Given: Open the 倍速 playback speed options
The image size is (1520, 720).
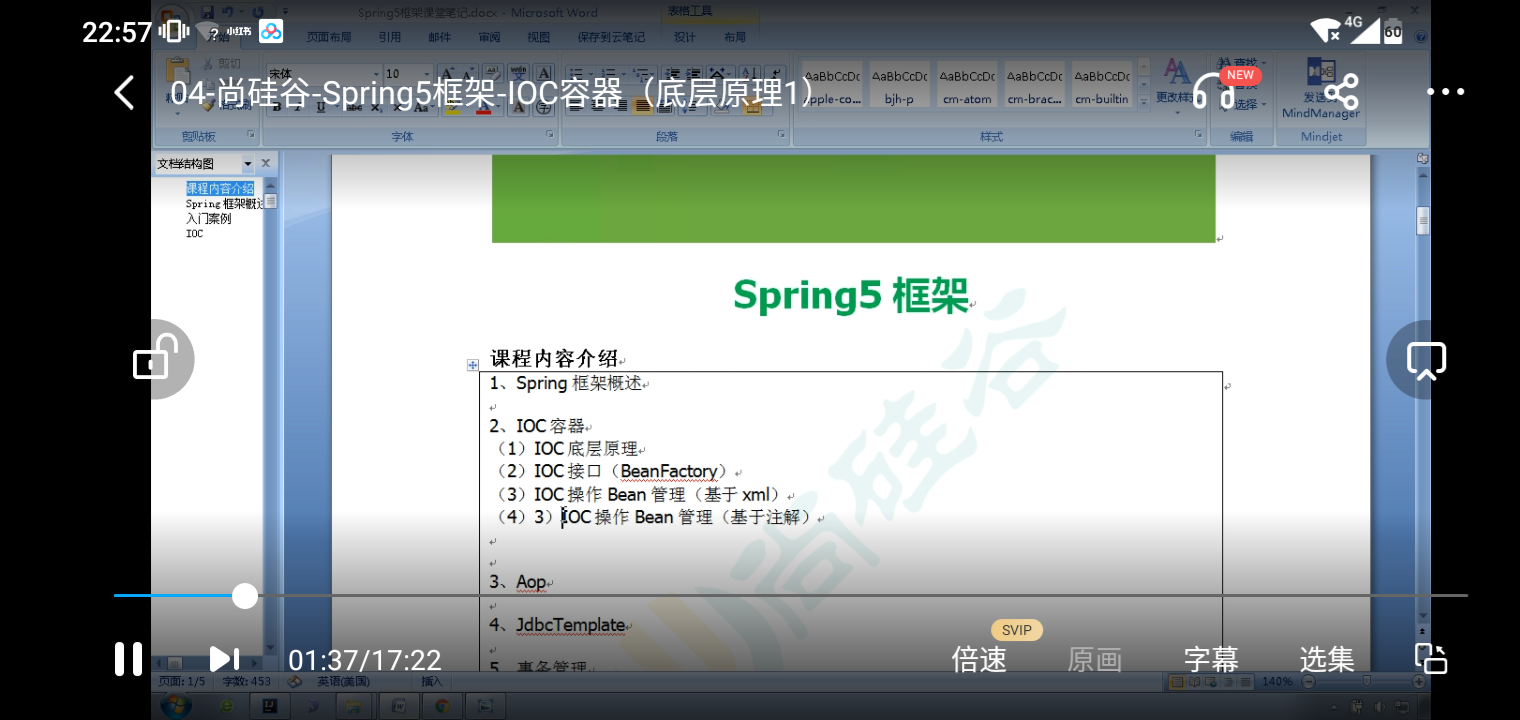Looking at the screenshot, I should pyautogui.click(x=979, y=660).
